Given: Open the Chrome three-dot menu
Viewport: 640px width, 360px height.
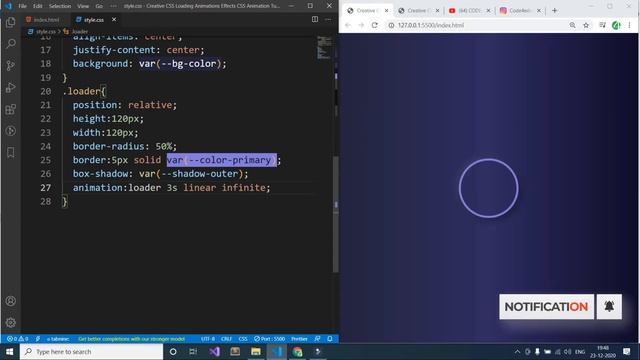Looking at the screenshot, I should coord(629,25).
